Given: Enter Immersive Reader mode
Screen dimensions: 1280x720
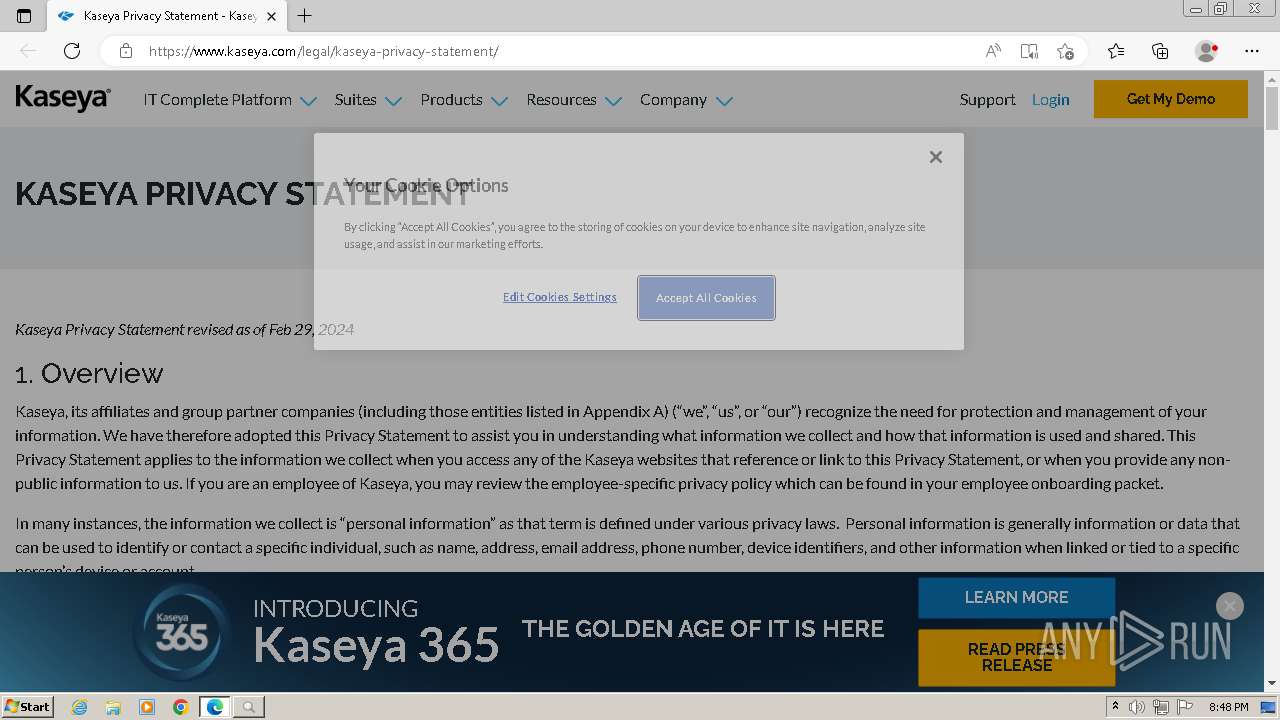Looking at the screenshot, I should (1029, 51).
